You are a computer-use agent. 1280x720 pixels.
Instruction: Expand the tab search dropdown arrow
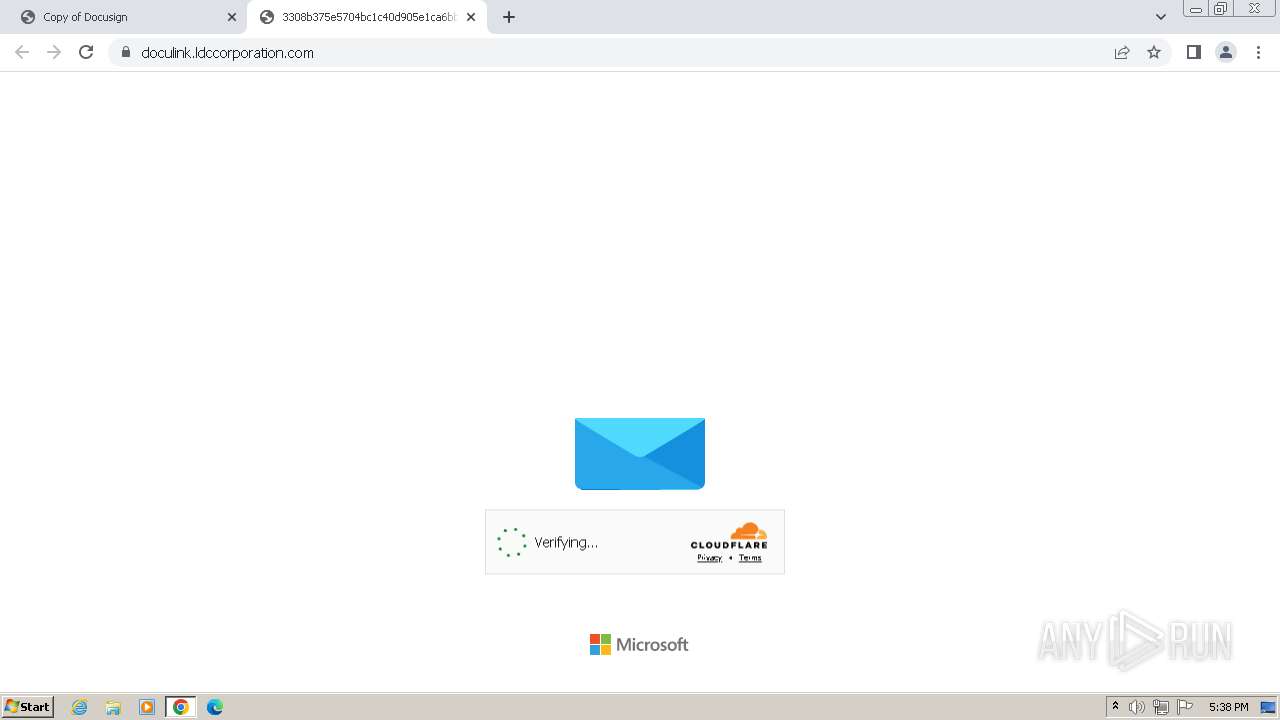point(1160,17)
